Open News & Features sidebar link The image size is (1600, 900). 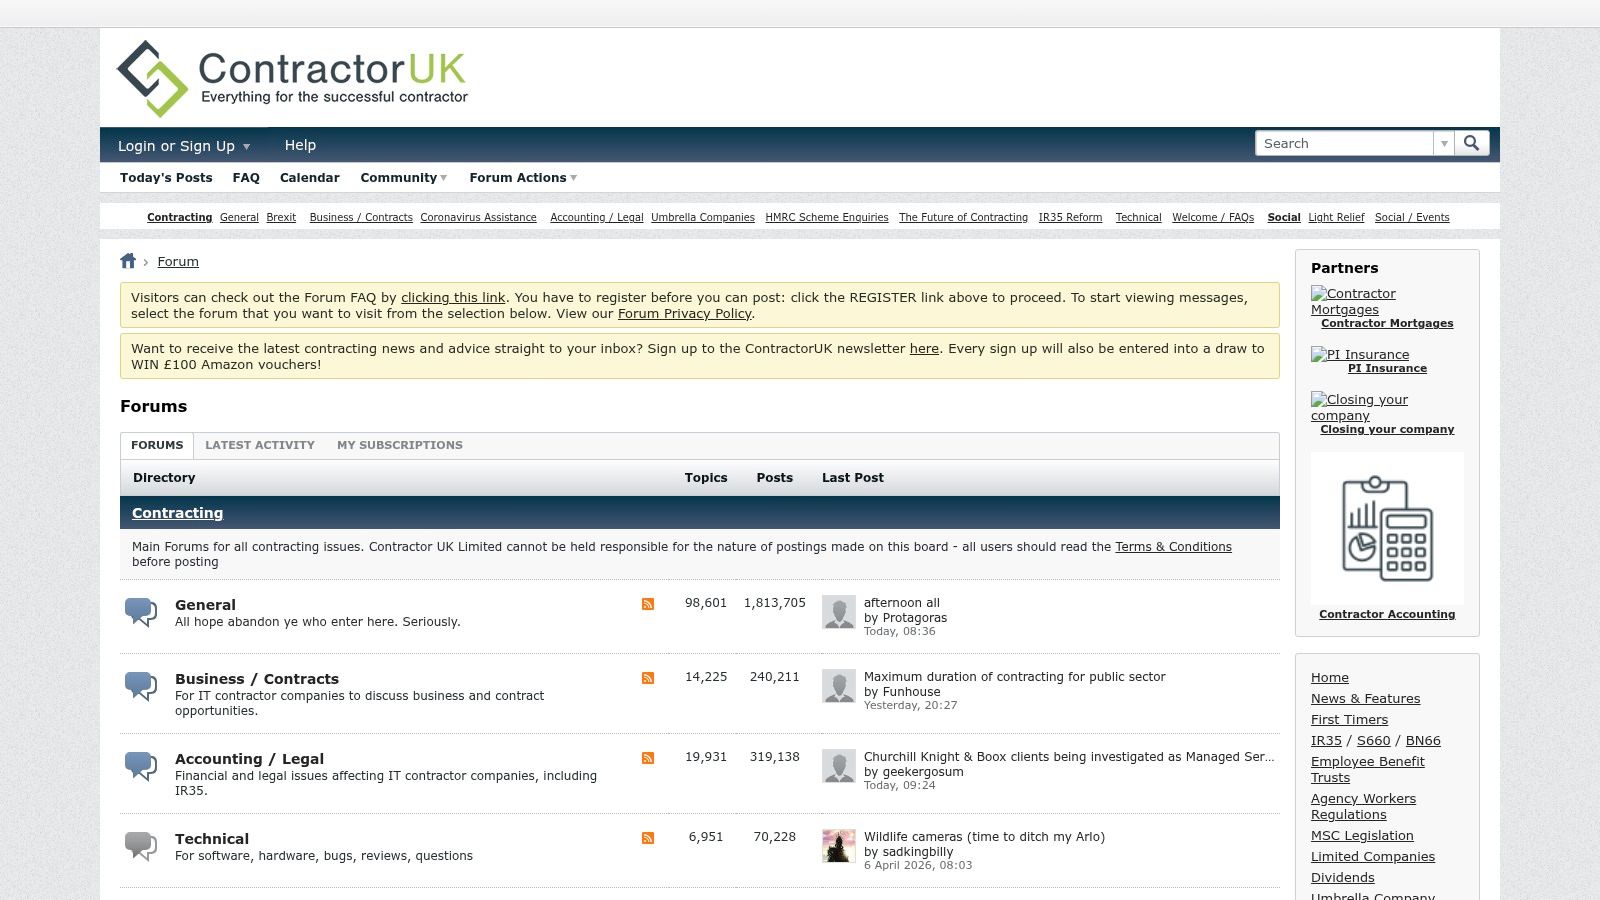(x=1365, y=699)
